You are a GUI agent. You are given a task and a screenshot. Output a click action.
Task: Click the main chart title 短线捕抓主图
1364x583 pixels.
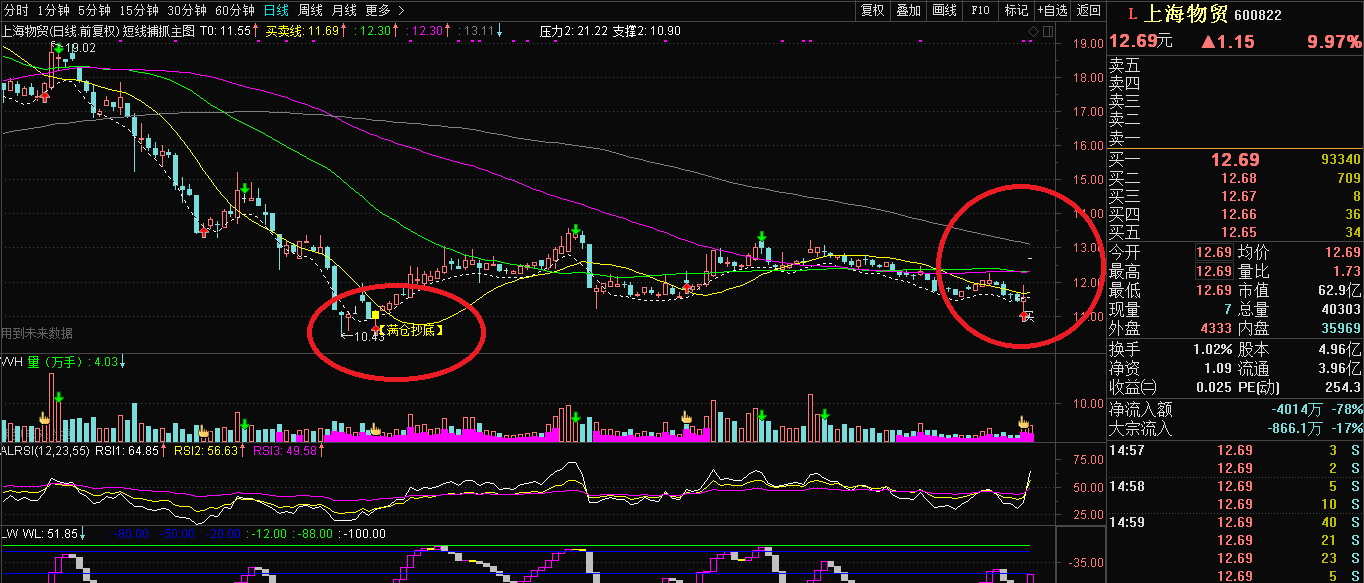(x=157, y=31)
